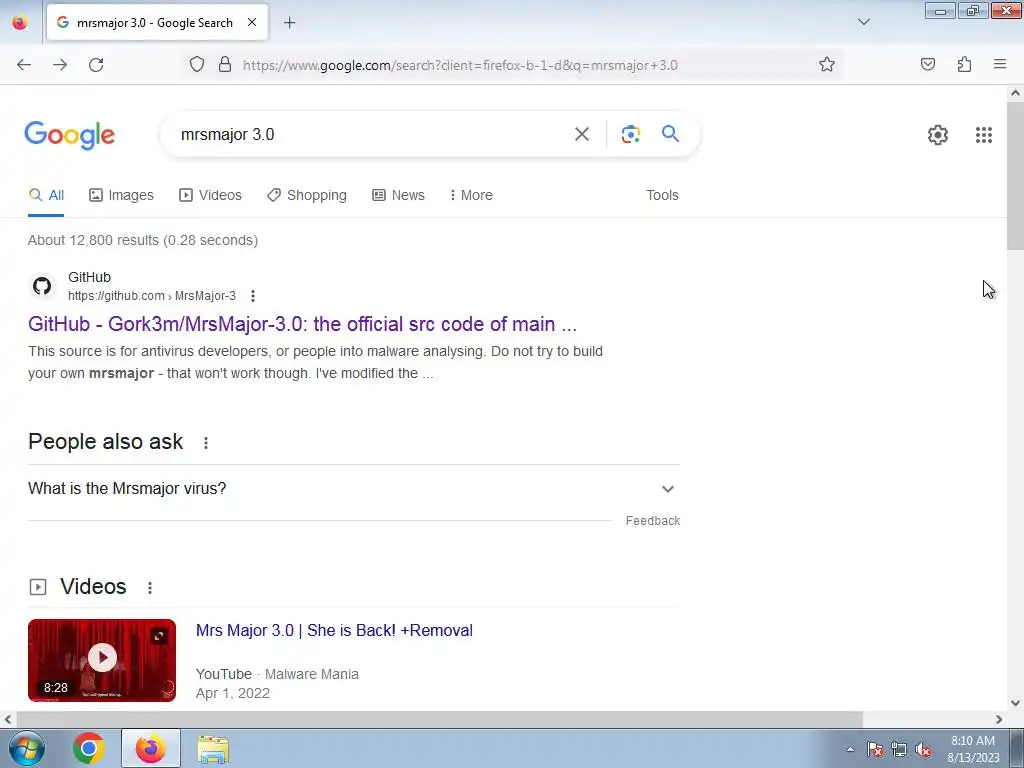Click the Firefox View icon
The image size is (1024, 768).
[x=20, y=23]
